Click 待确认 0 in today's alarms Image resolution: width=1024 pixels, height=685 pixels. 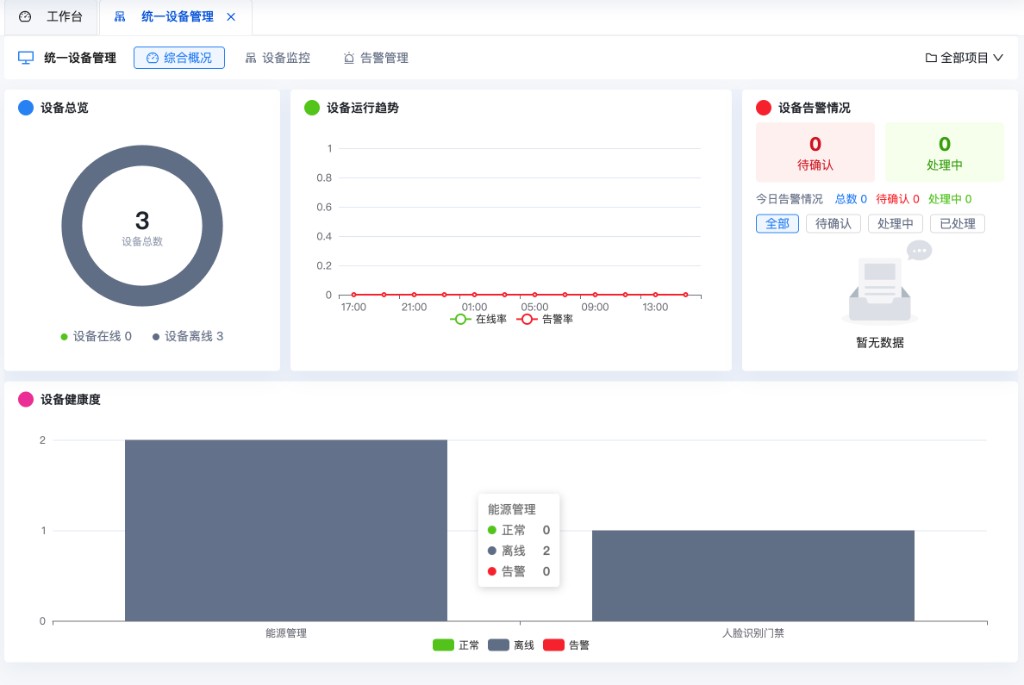897,199
